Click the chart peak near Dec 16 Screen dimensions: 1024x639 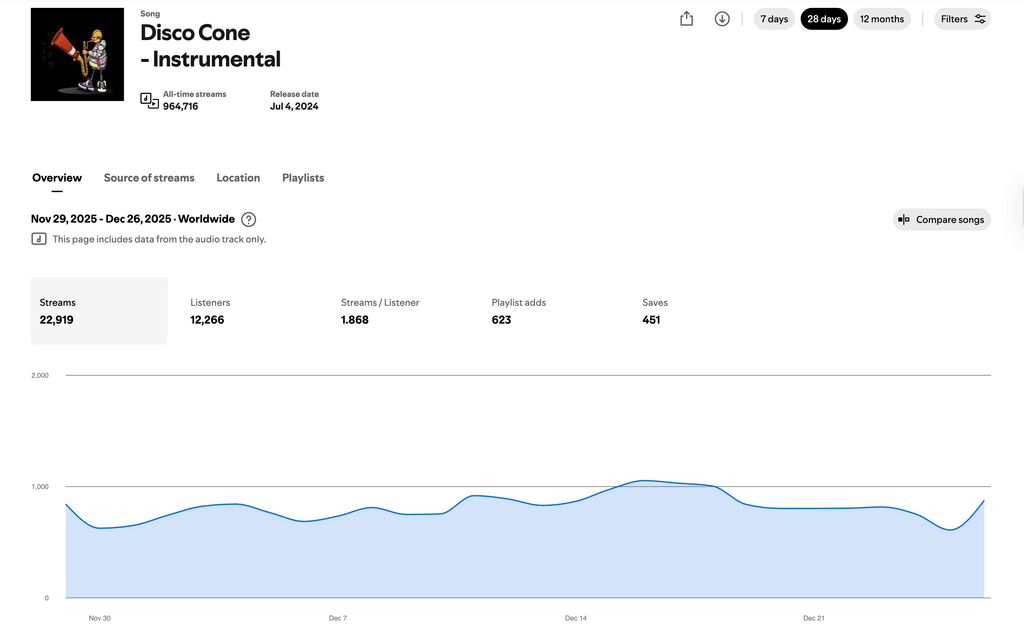click(644, 481)
